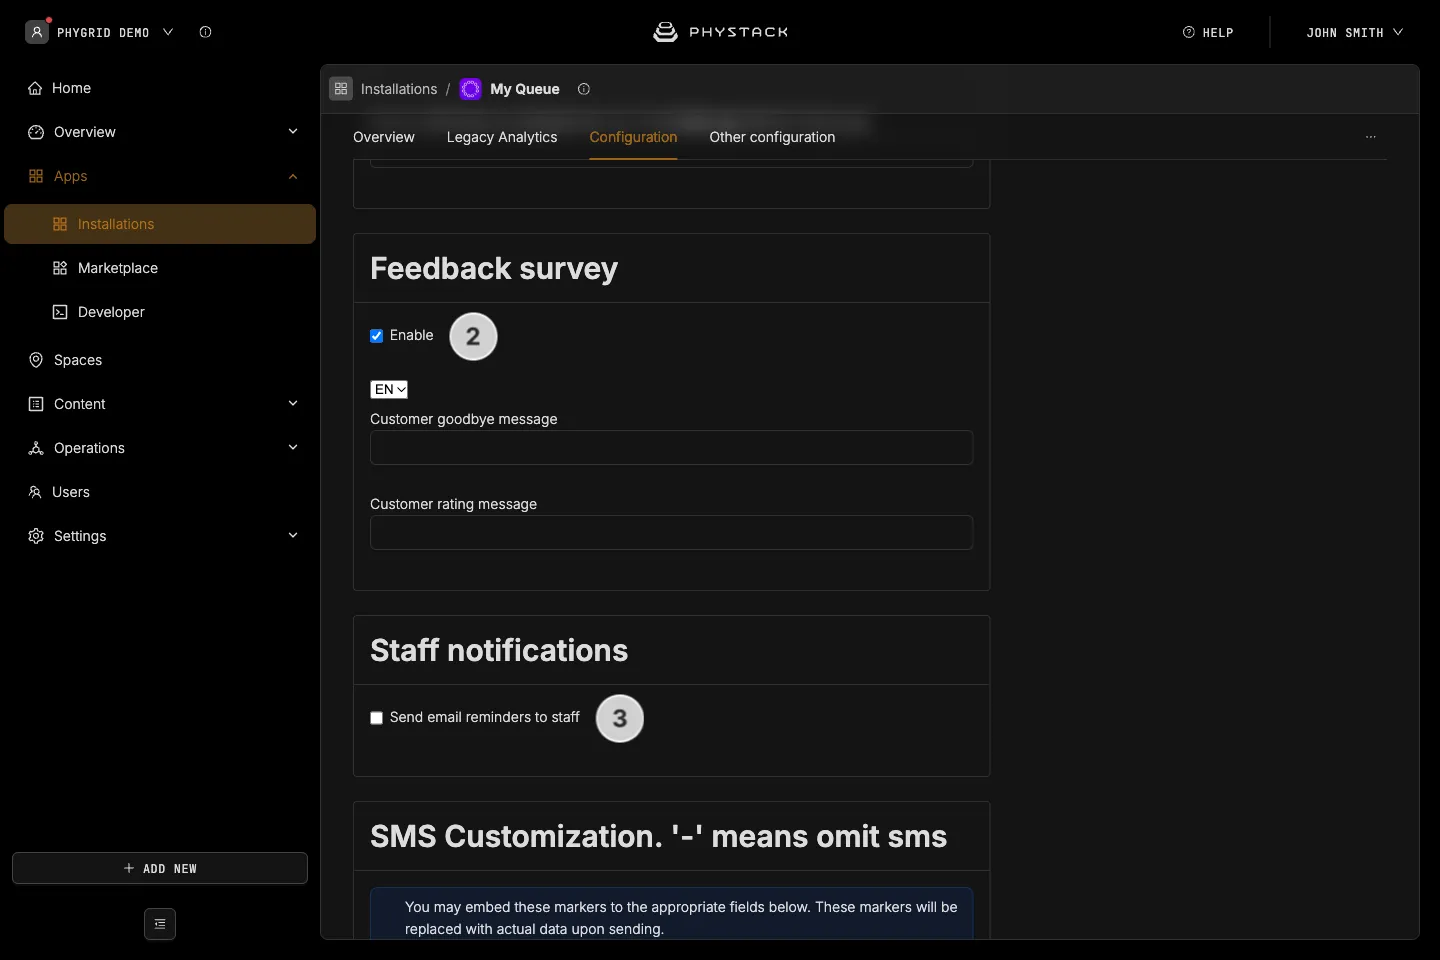Uncheck the Feedback survey Enable checkbox
Viewport: 1440px width, 960px height.
tap(377, 336)
